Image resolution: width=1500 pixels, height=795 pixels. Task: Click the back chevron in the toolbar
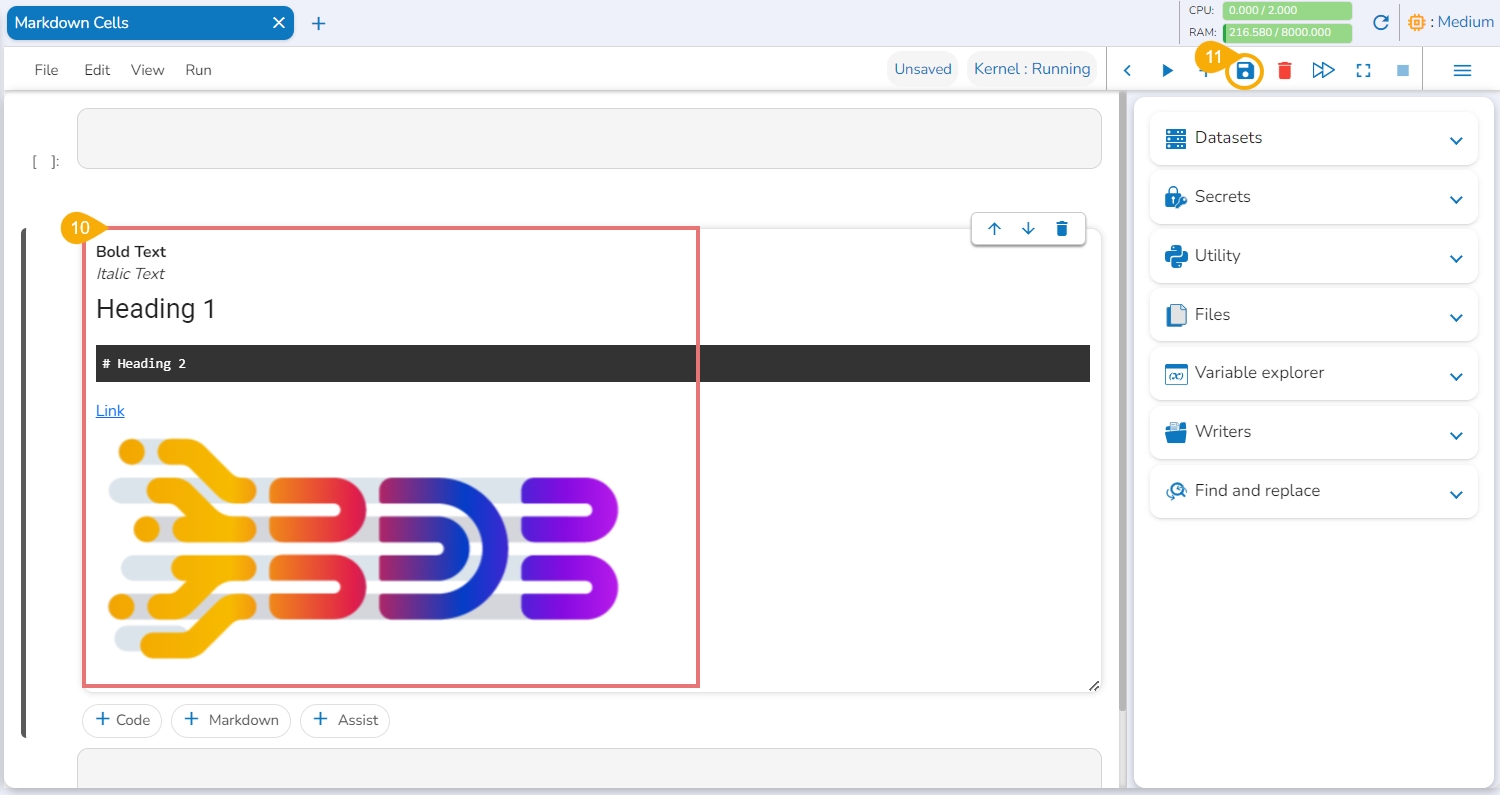tap(1127, 70)
